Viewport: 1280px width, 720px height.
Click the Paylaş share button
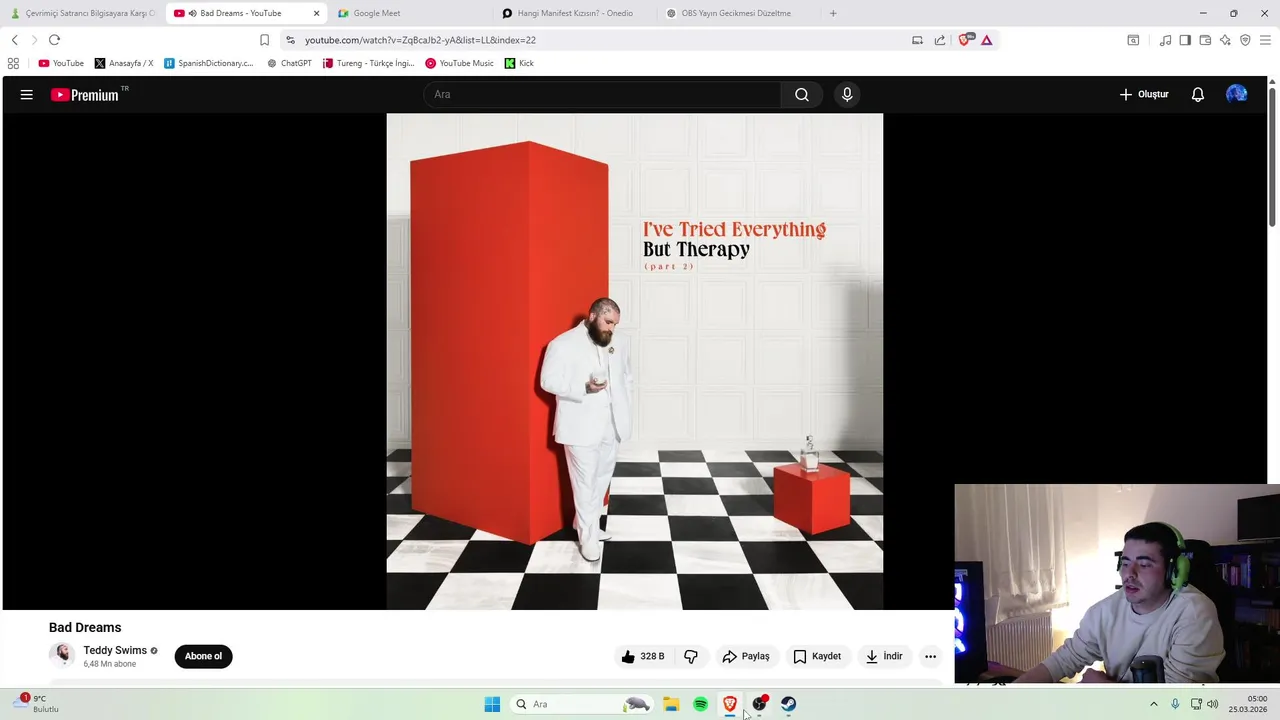tap(746, 656)
